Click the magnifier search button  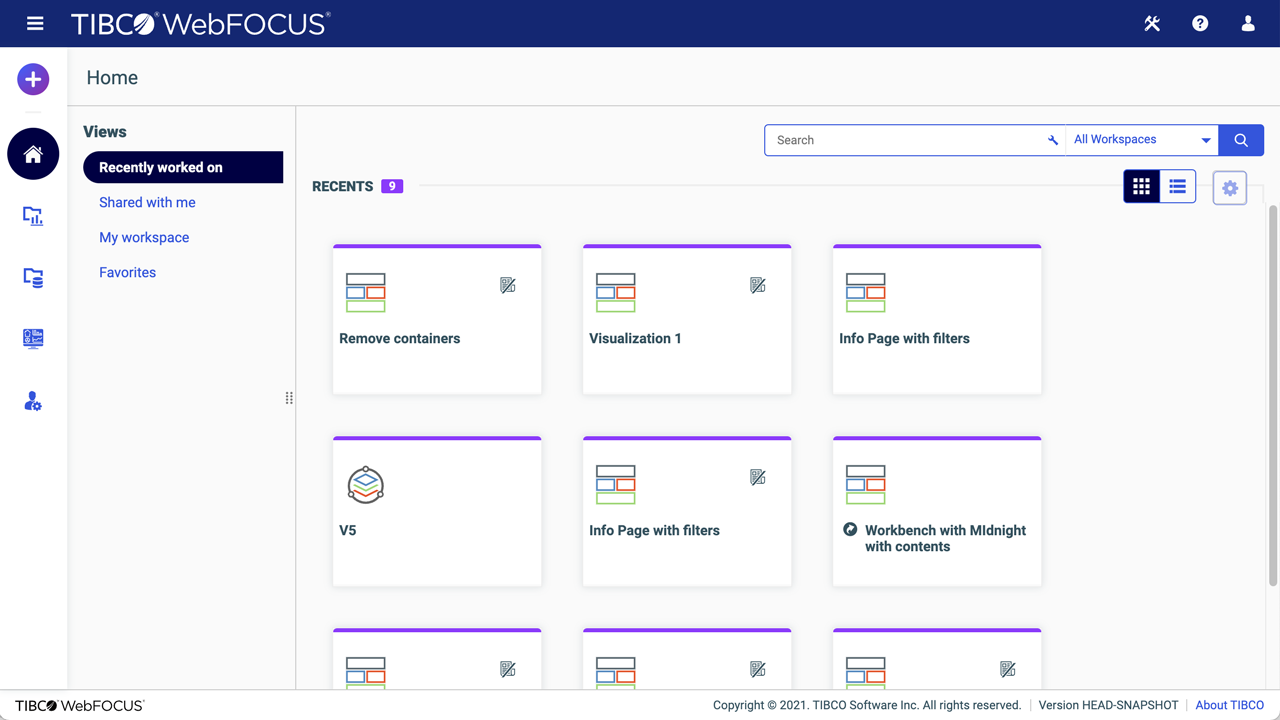coord(1241,140)
